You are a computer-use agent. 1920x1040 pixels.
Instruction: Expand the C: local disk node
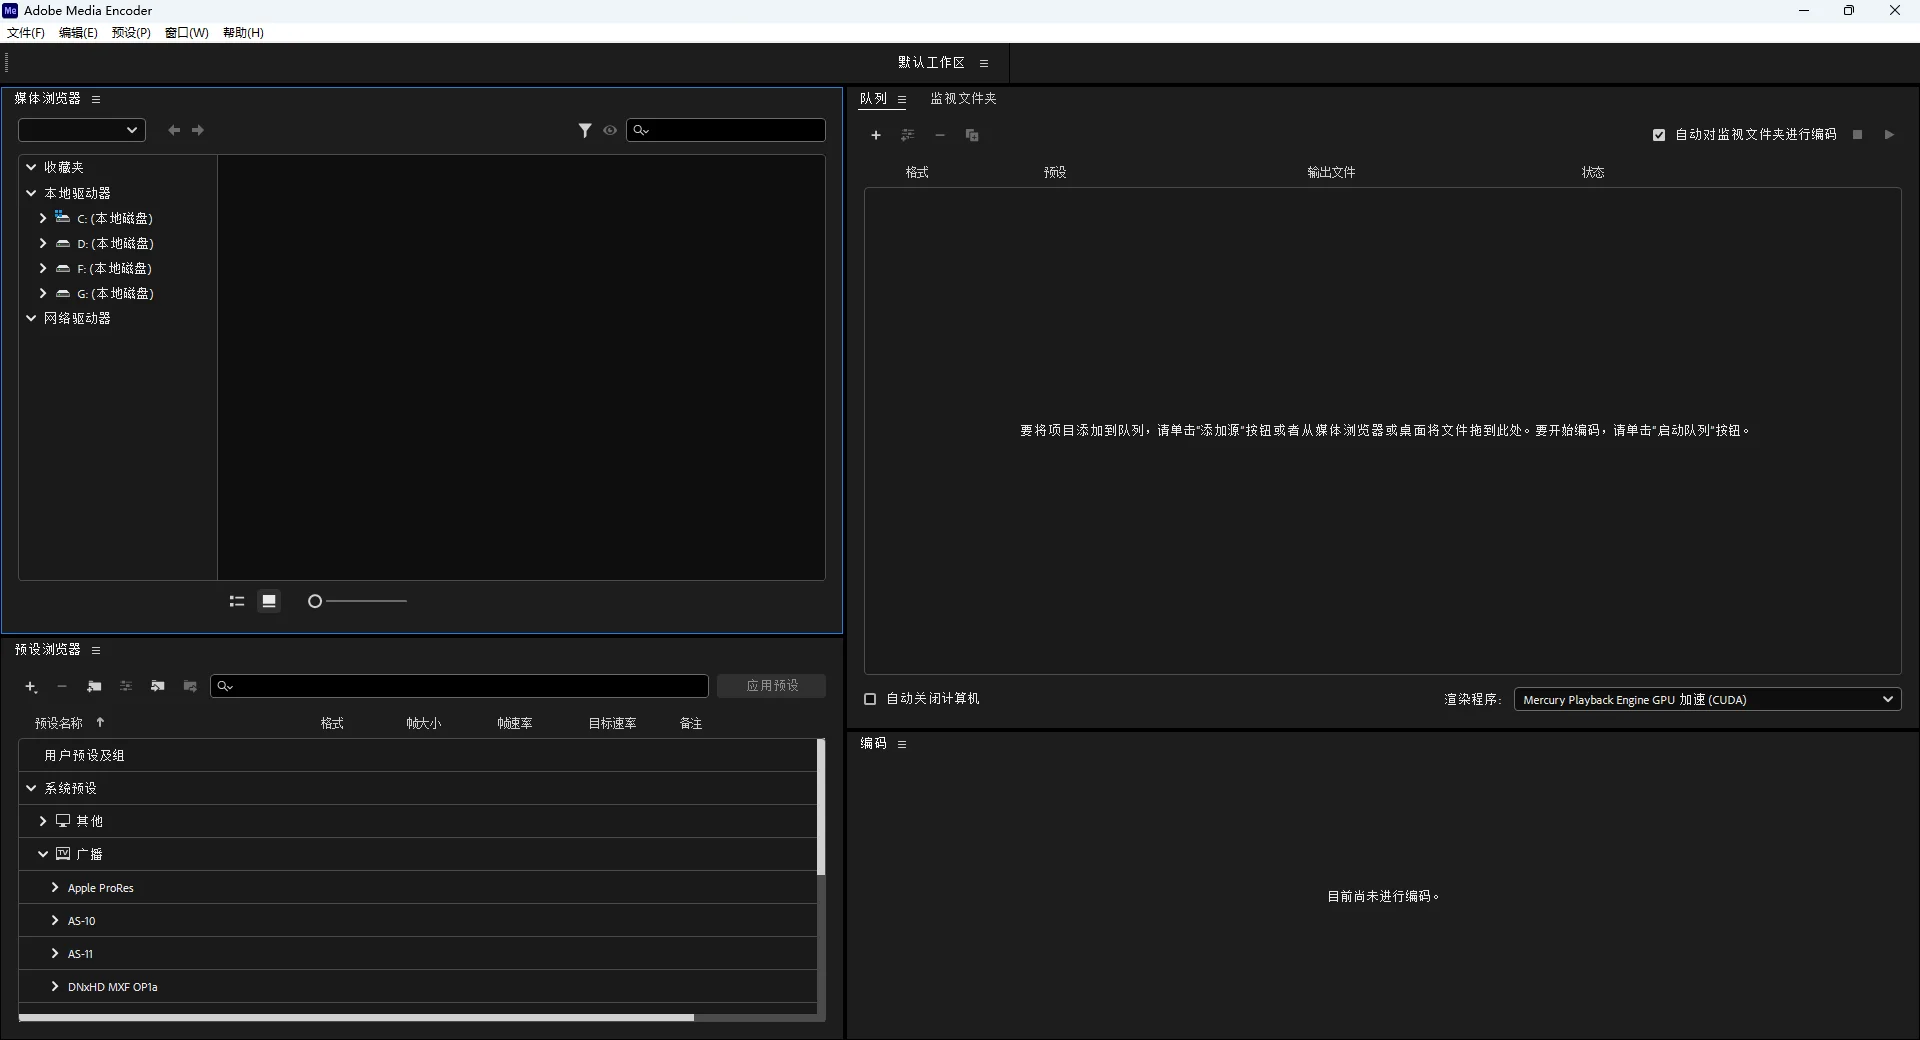[x=43, y=218]
